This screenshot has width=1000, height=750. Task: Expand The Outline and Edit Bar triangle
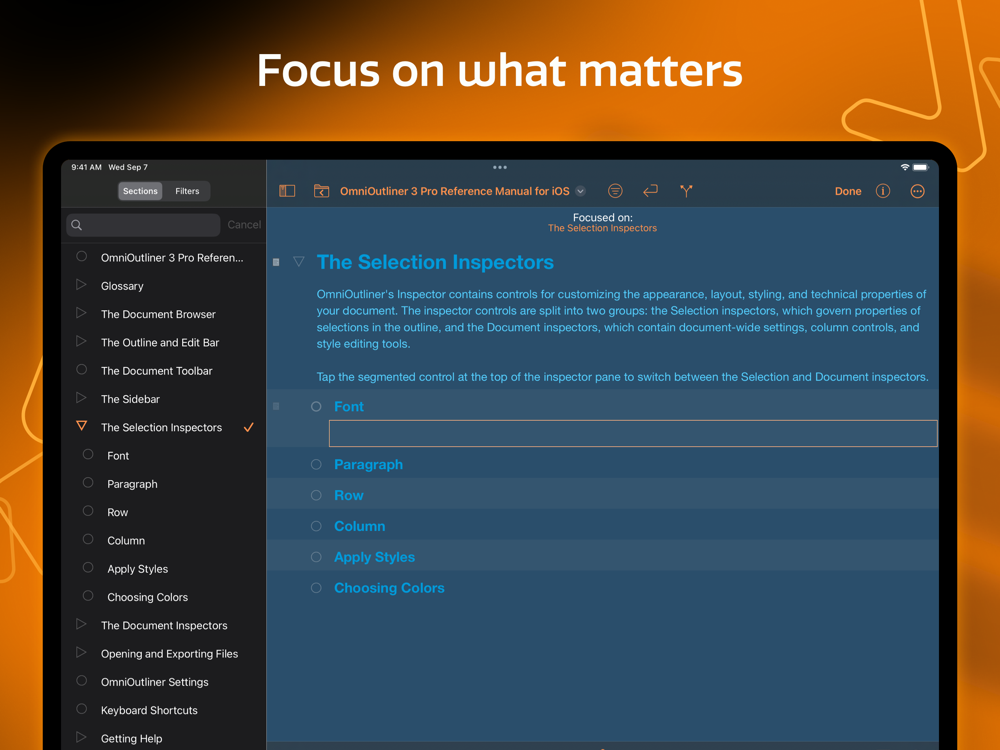81,341
